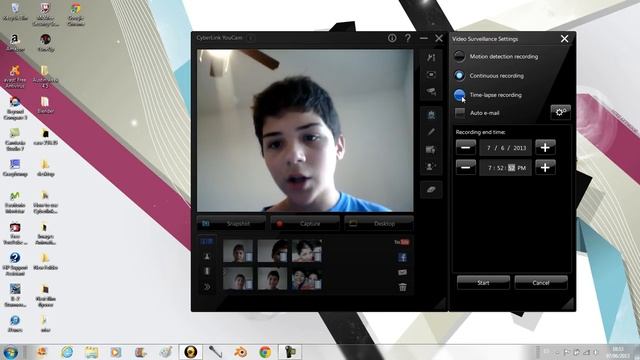The height and width of the screenshot is (360, 640).
Task: Take a Snapshot
Action: point(231,223)
